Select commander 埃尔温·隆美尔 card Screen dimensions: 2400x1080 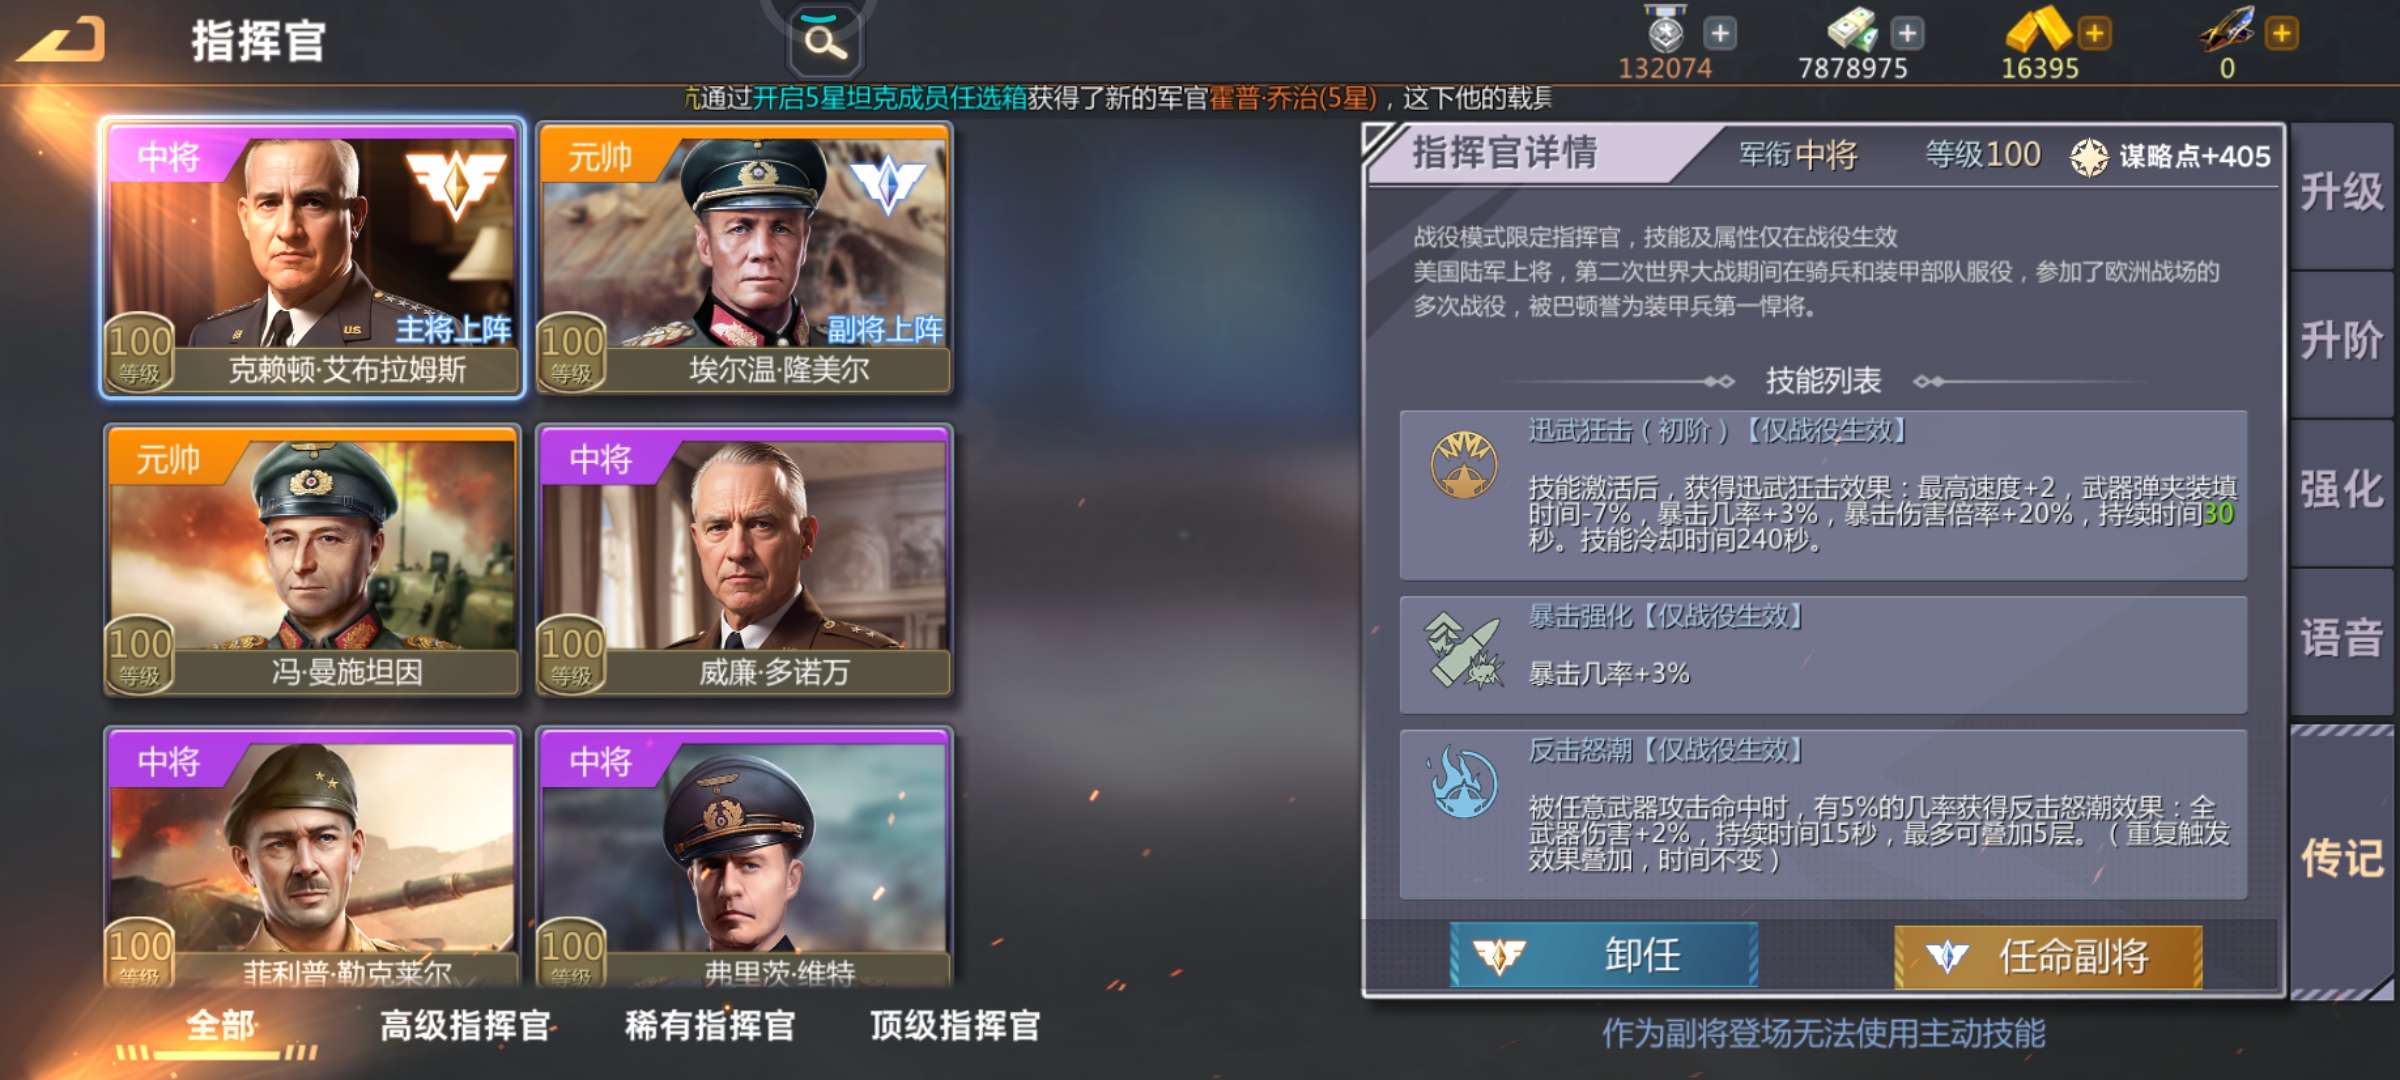pos(744,258)
